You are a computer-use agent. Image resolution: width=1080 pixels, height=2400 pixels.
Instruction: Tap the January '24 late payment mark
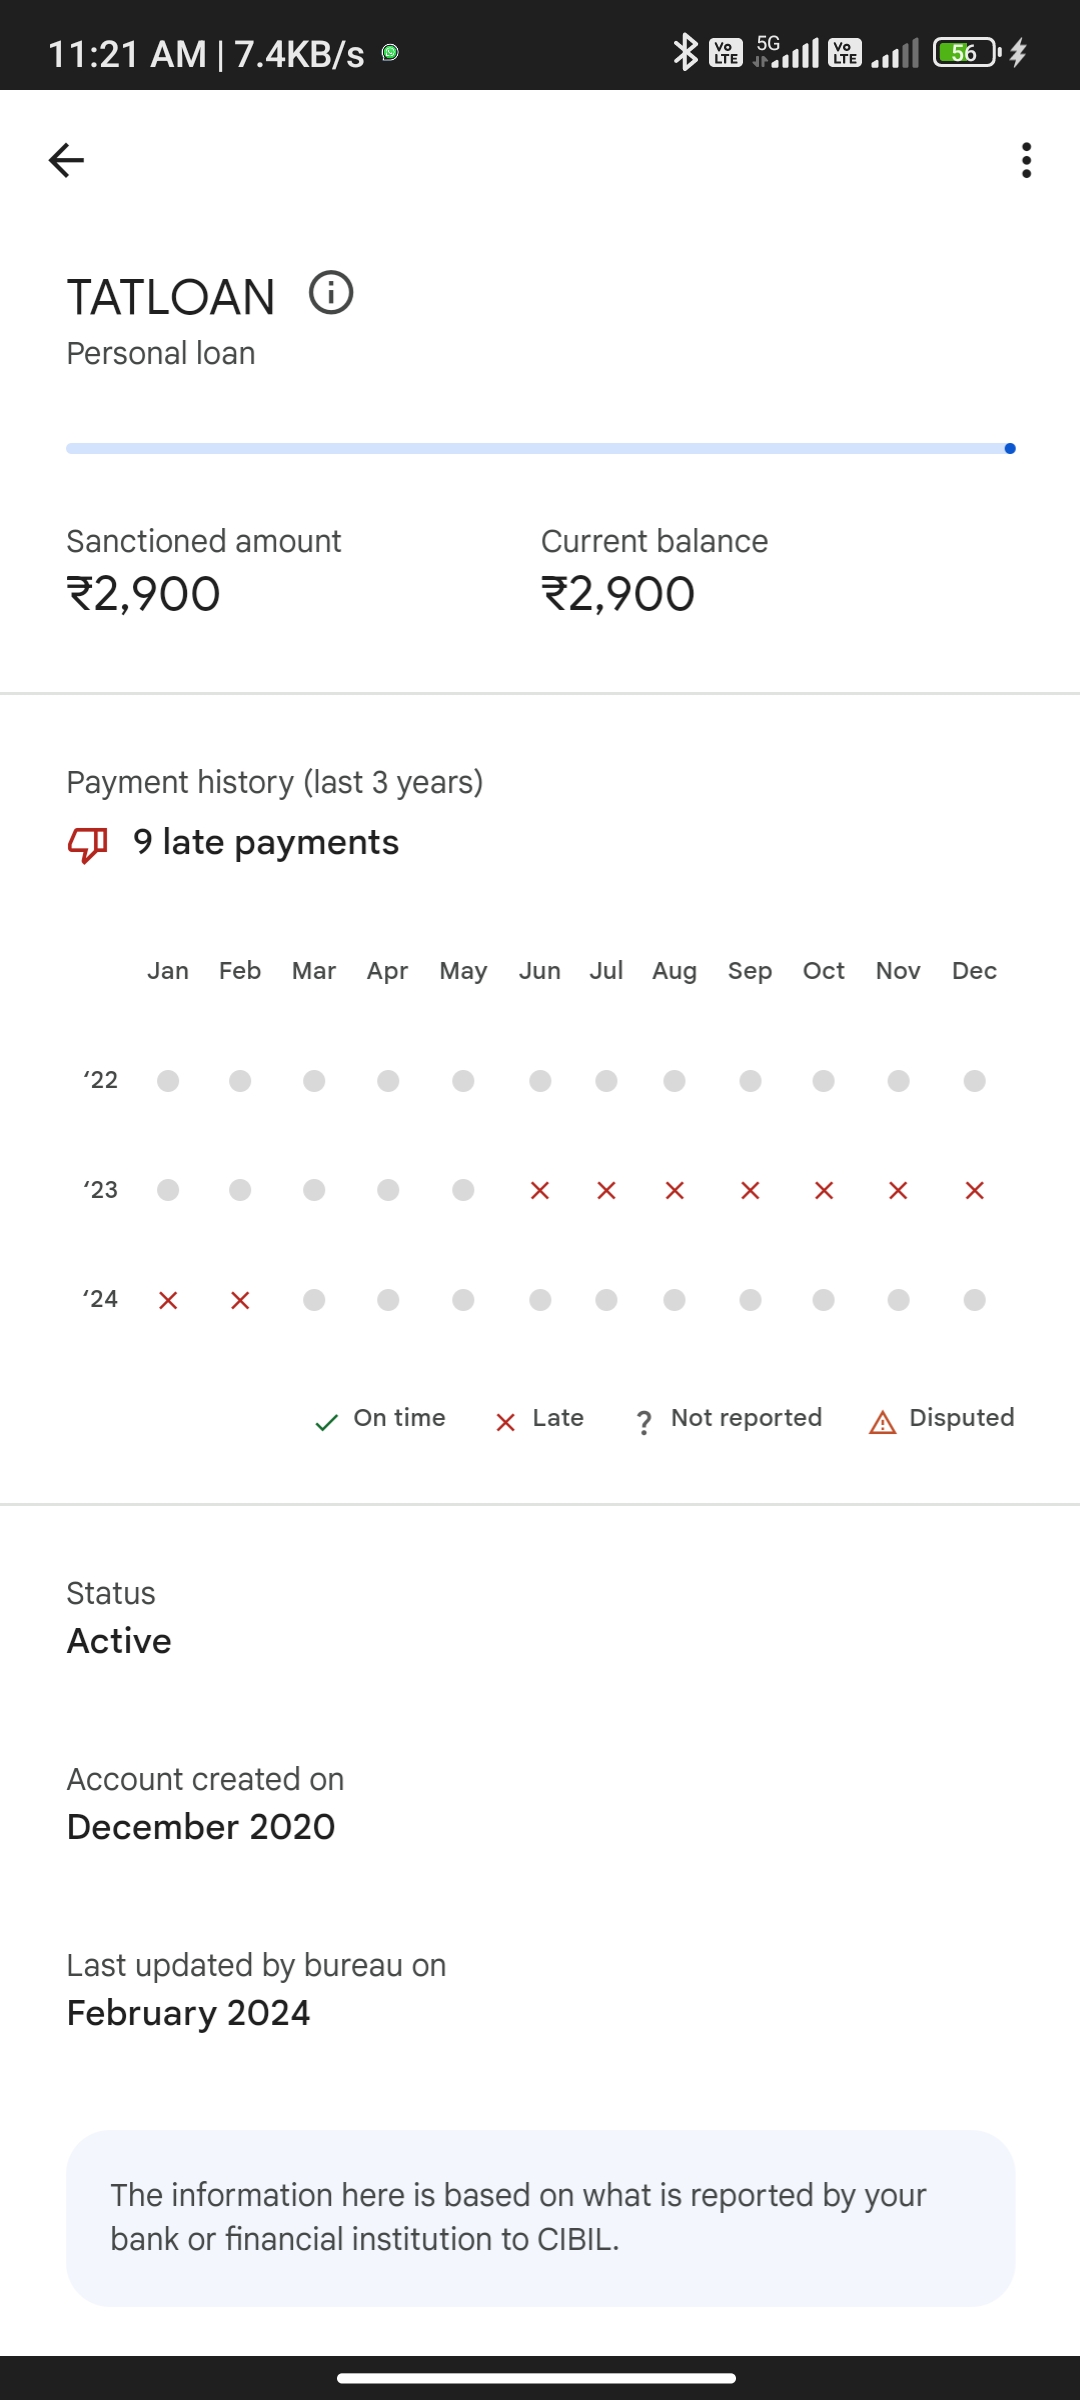pyautogui.click(x=168, y=1300)
